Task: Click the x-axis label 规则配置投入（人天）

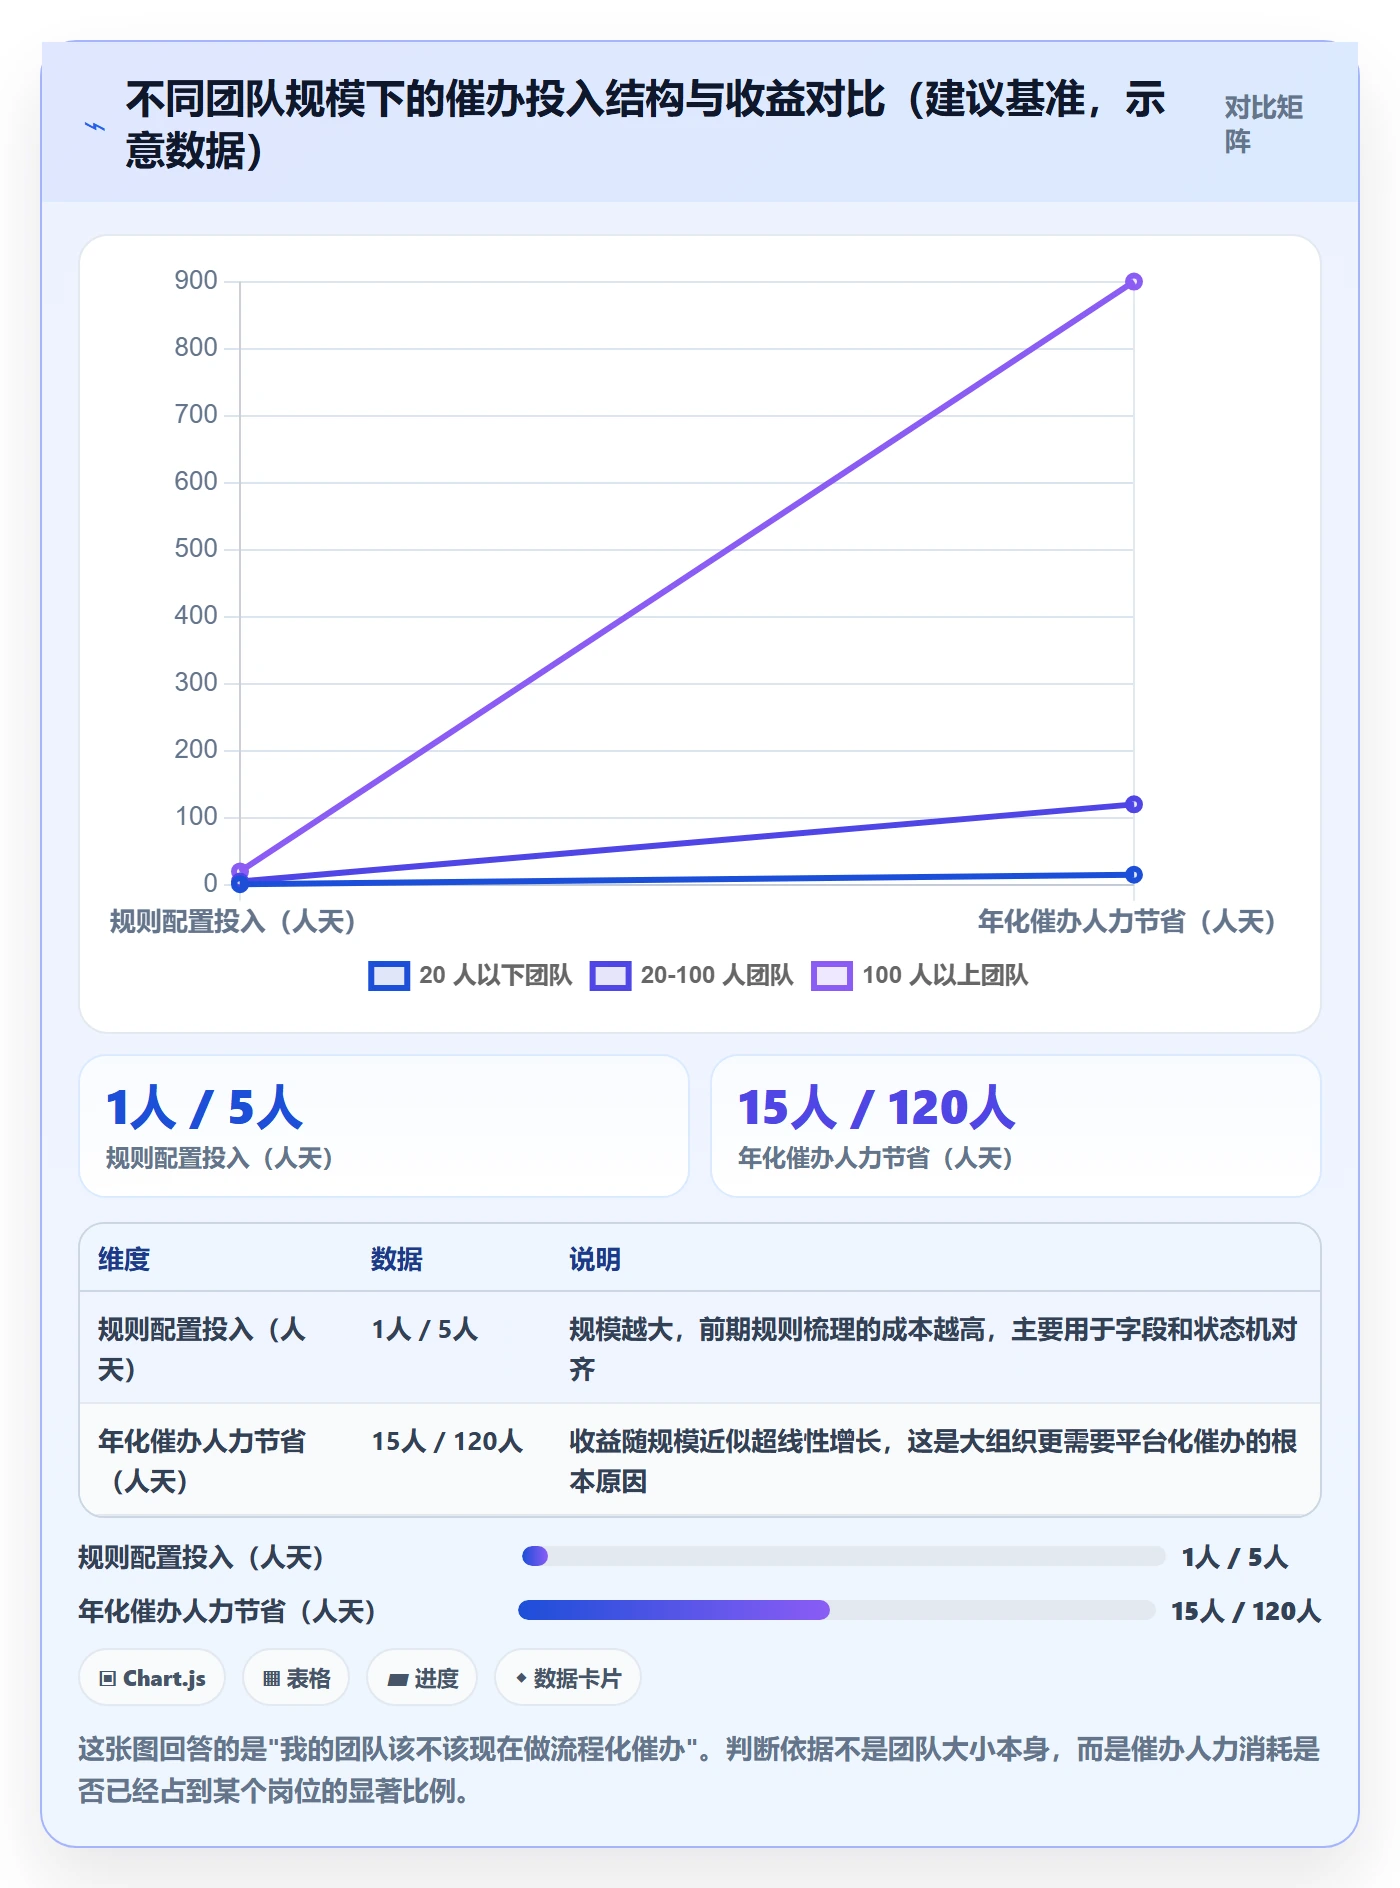Action: tap(233, 921)
